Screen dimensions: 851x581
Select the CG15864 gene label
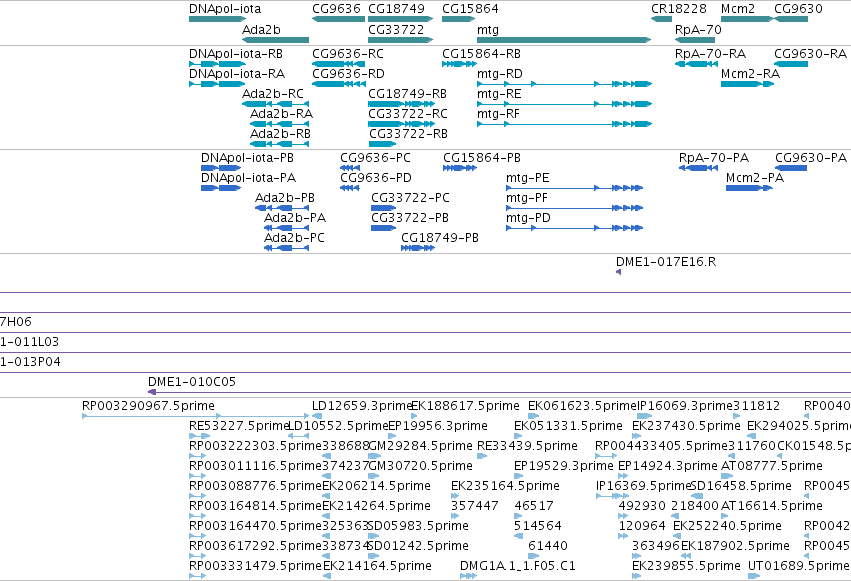470,9
